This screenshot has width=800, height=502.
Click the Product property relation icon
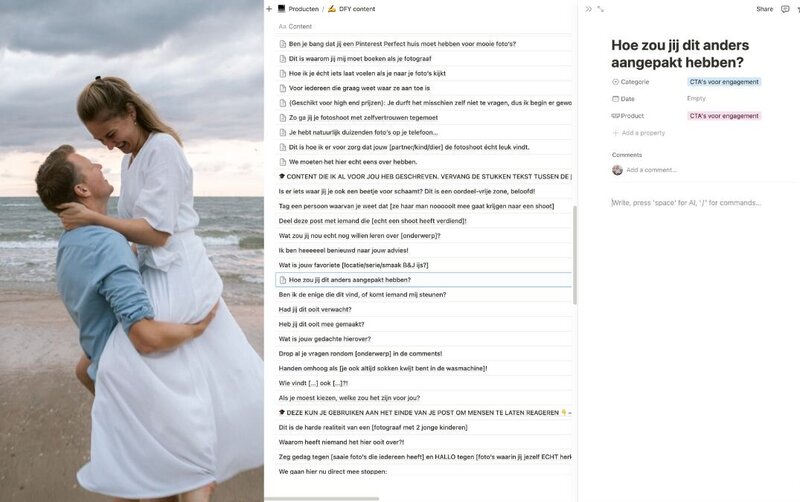click(615, 116)
